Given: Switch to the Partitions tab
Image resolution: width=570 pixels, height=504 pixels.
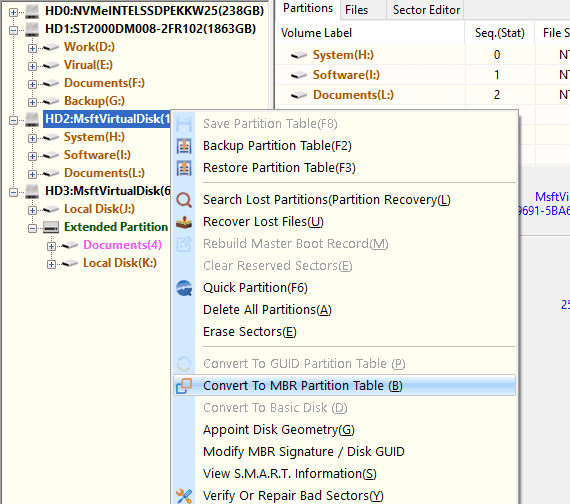Looking at the screenshot, I should click(308, 9).
